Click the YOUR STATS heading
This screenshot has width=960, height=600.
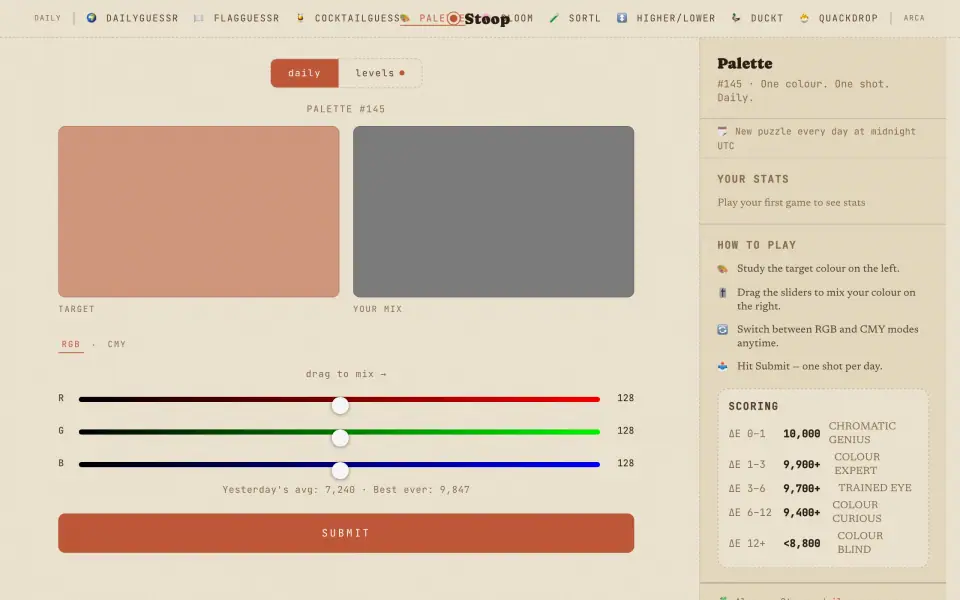753,179
